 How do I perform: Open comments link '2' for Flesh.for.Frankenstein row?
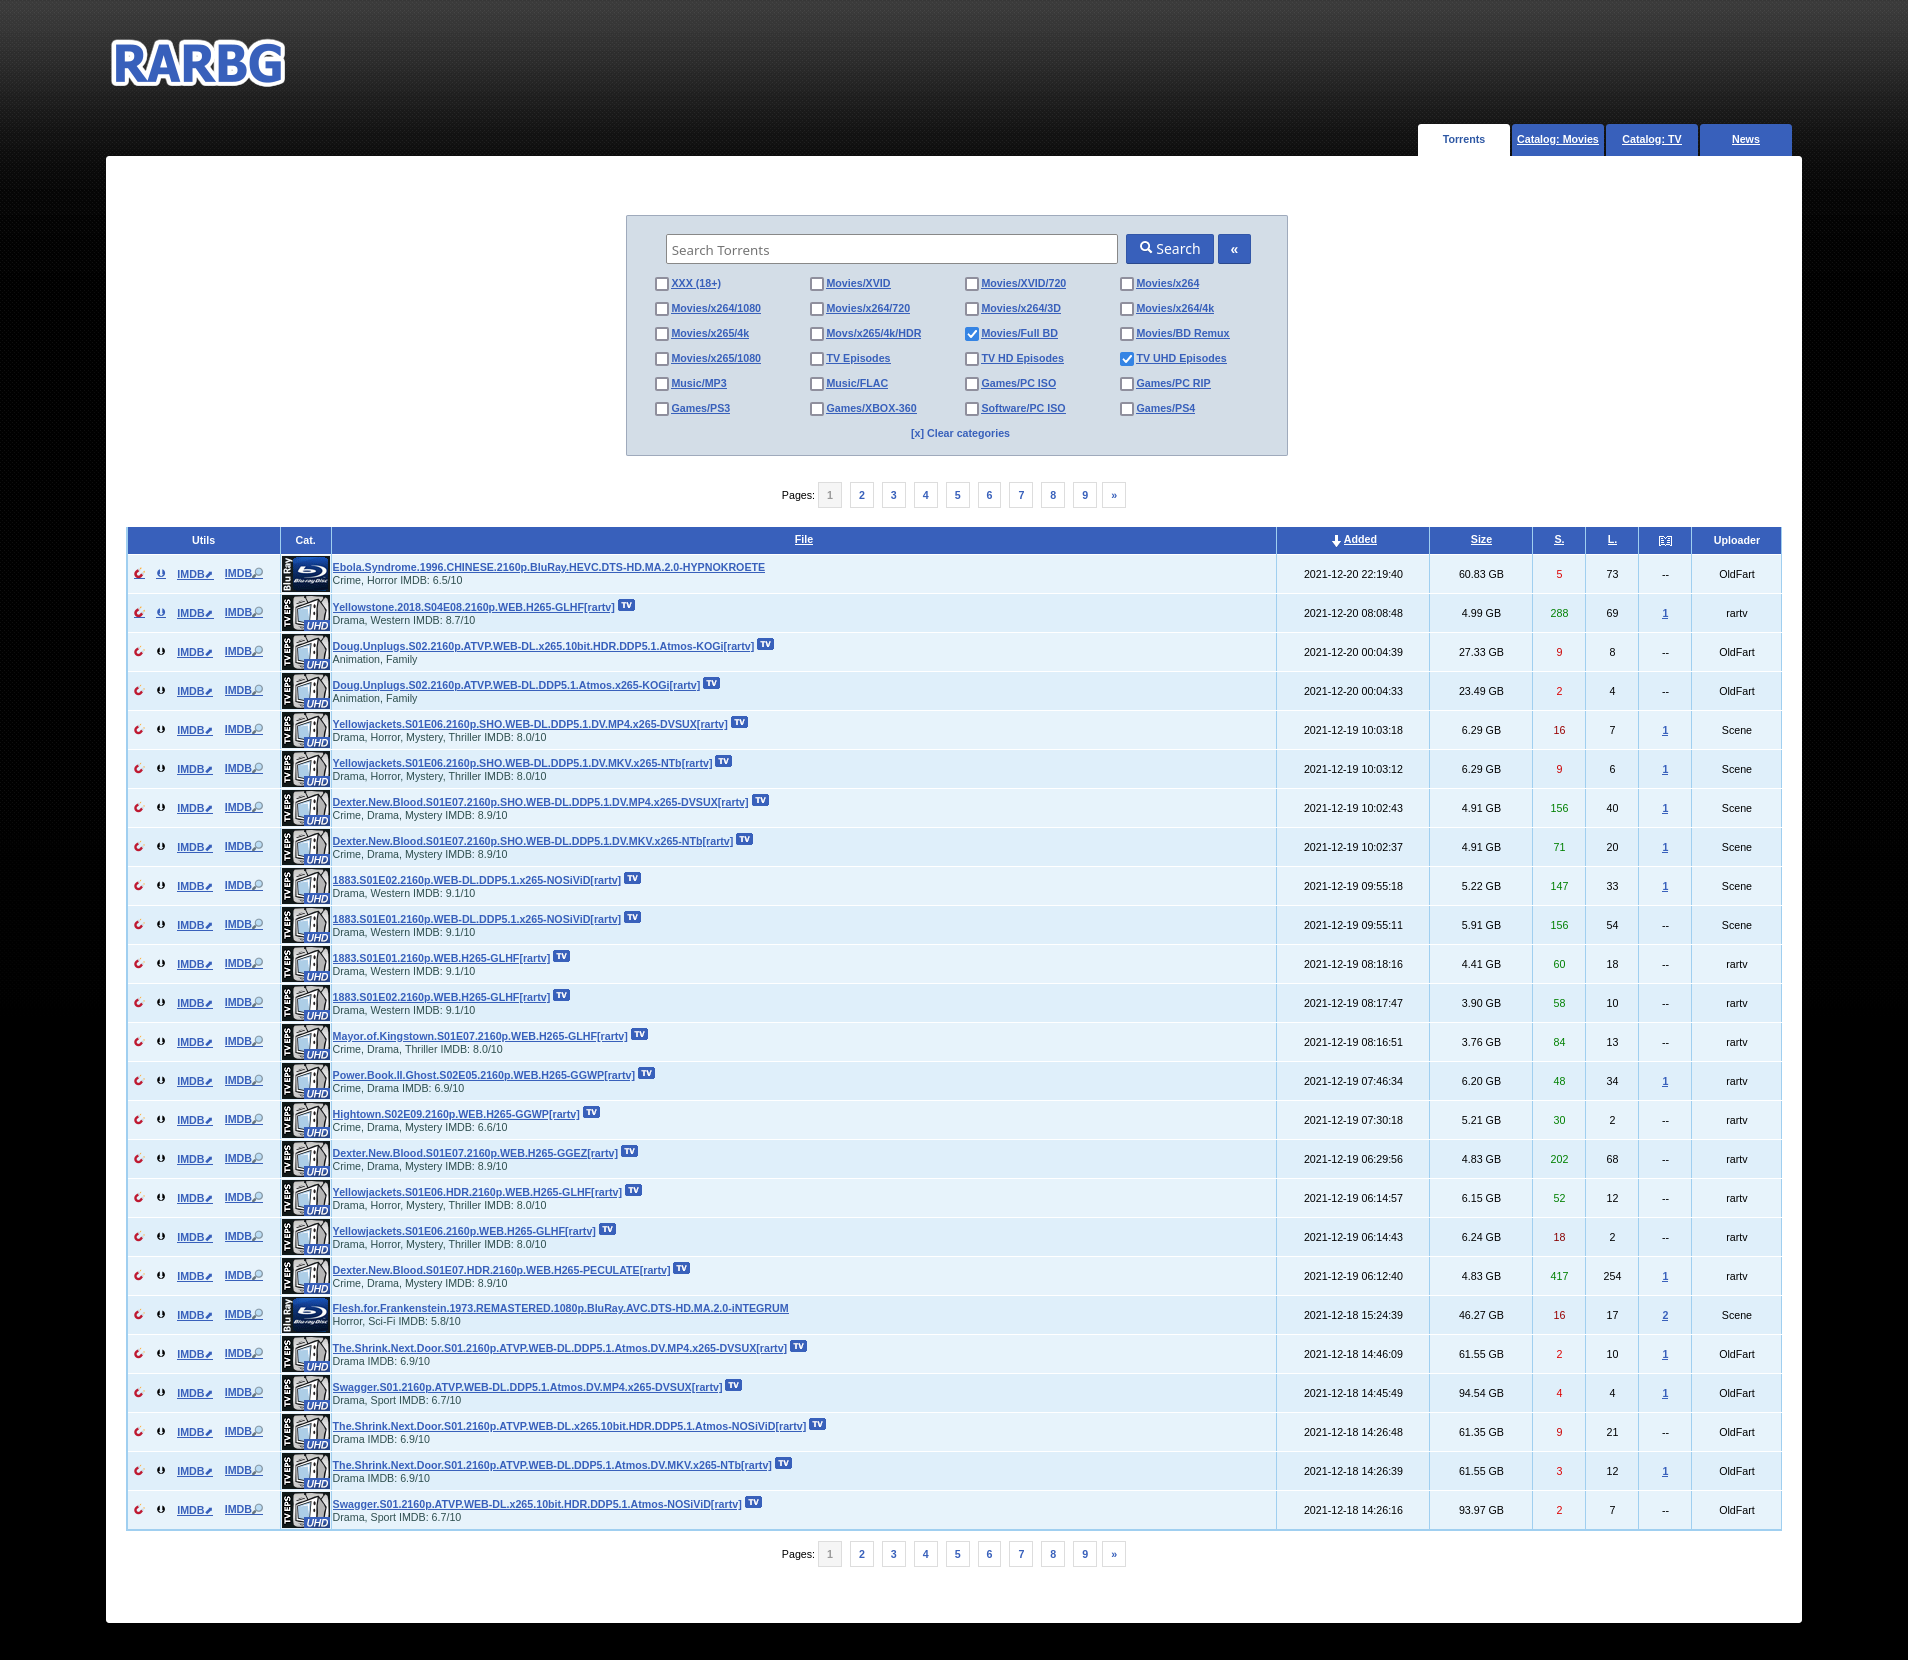click(1665, 1316)
